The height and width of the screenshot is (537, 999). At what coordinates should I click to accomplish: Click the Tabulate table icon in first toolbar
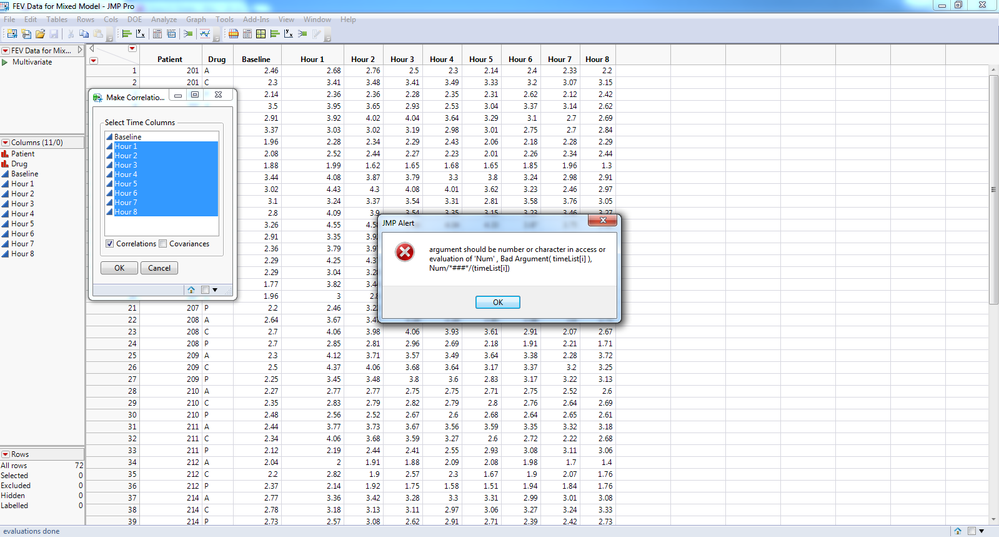(157, 34)
